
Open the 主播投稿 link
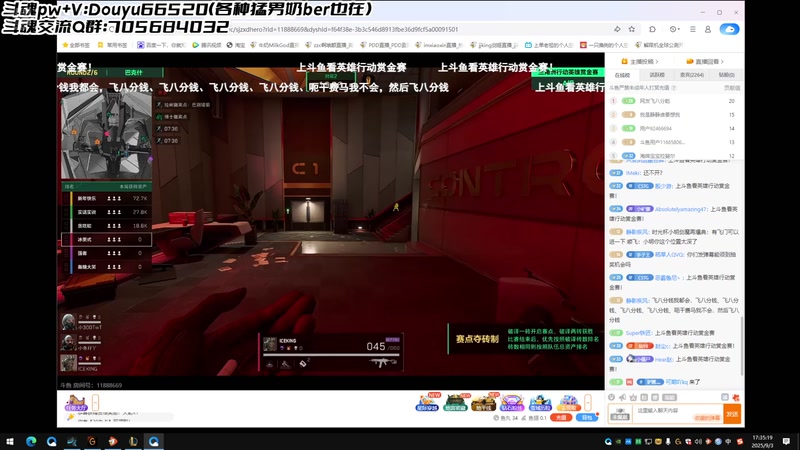[639, 61]
